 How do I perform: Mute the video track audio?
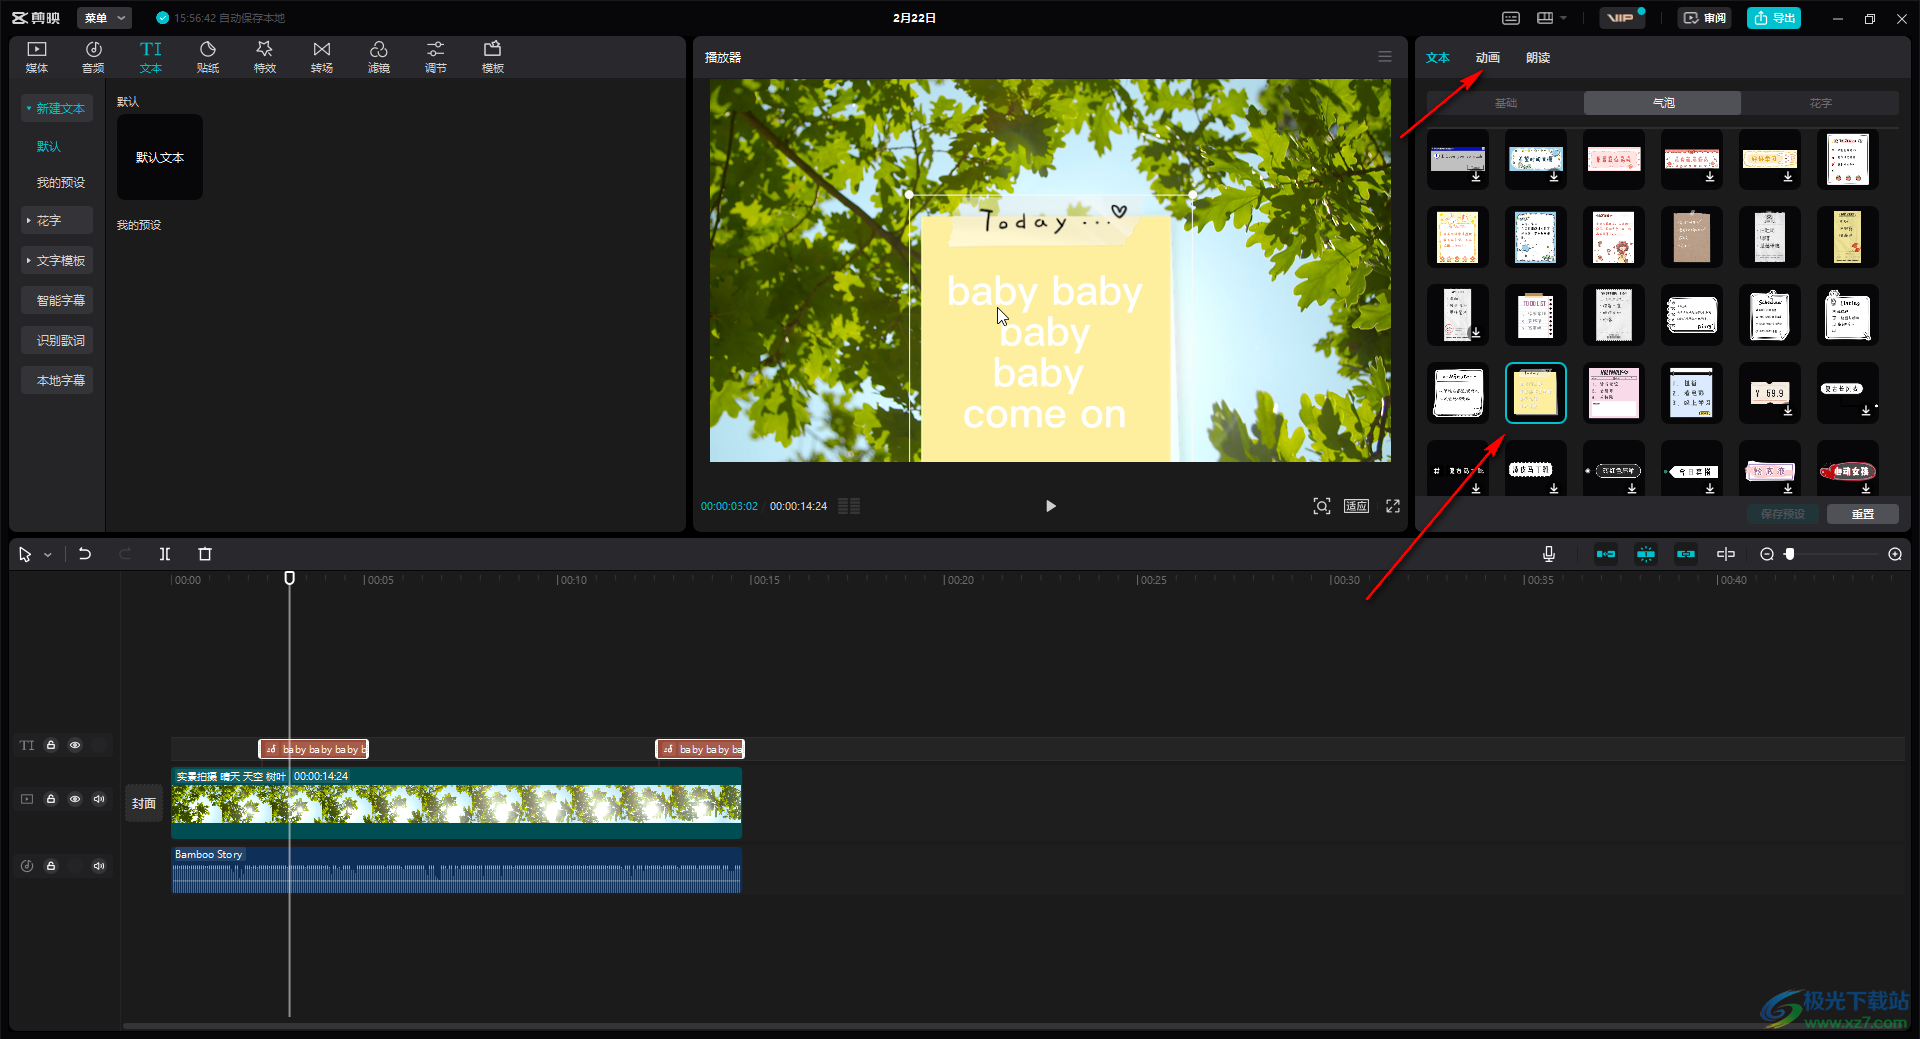pos(99,799)
